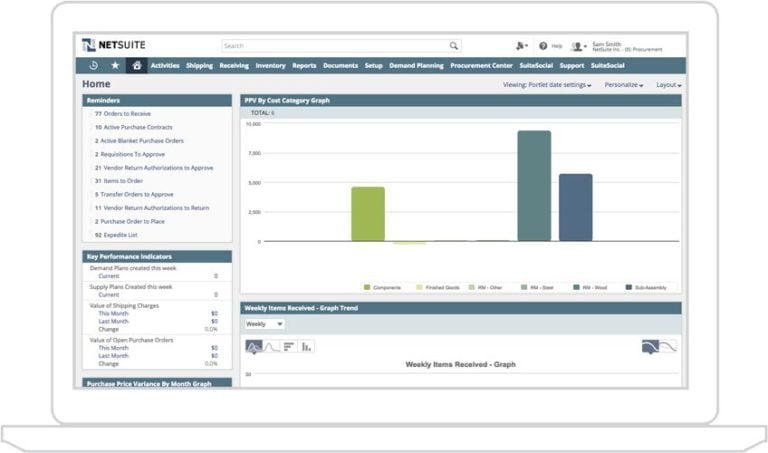Open the Recent Records clock icon
This screenshot has width=768, height=453.
(x=93, y=65)
